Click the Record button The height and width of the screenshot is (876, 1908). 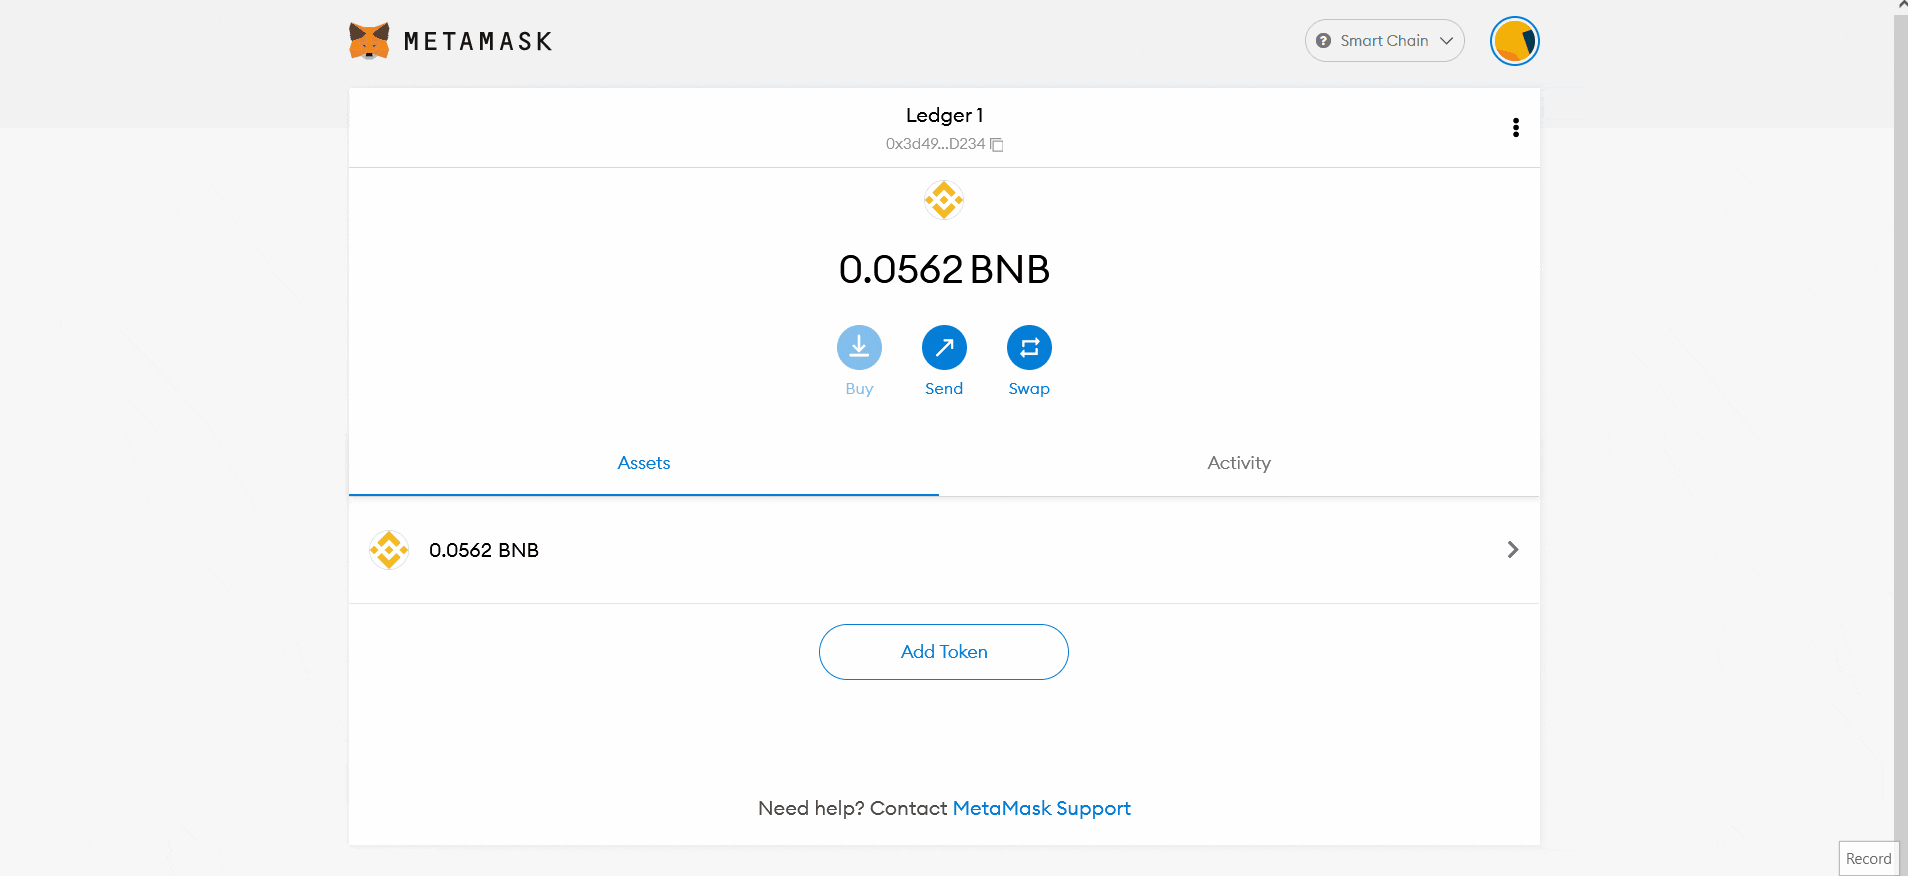(x=1868, y=858)
